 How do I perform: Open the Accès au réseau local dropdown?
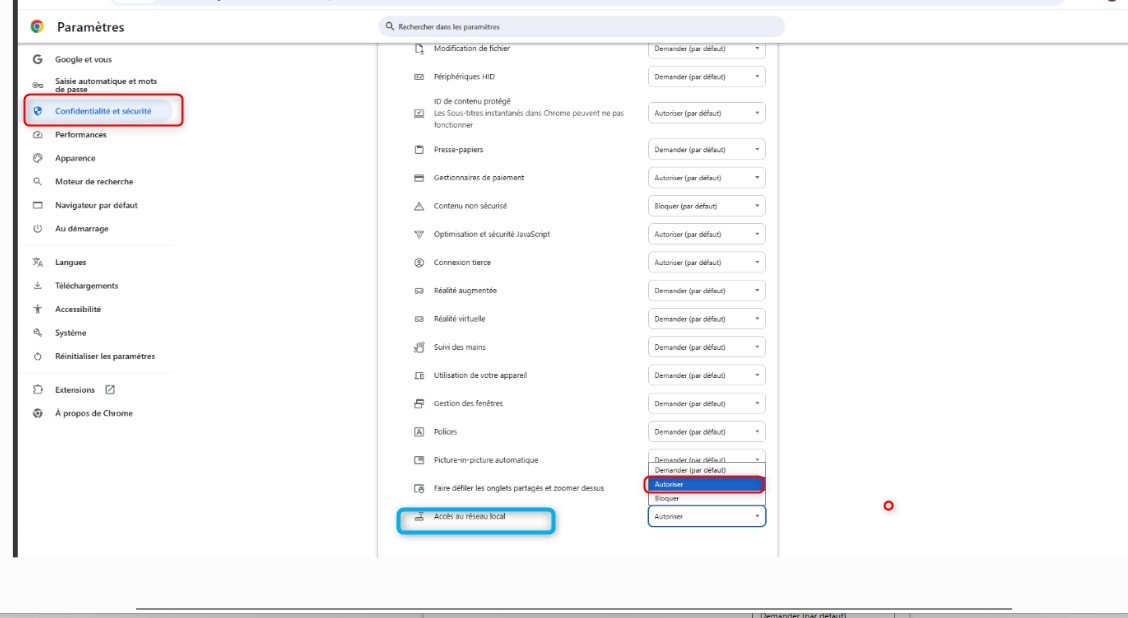point(706,517)
